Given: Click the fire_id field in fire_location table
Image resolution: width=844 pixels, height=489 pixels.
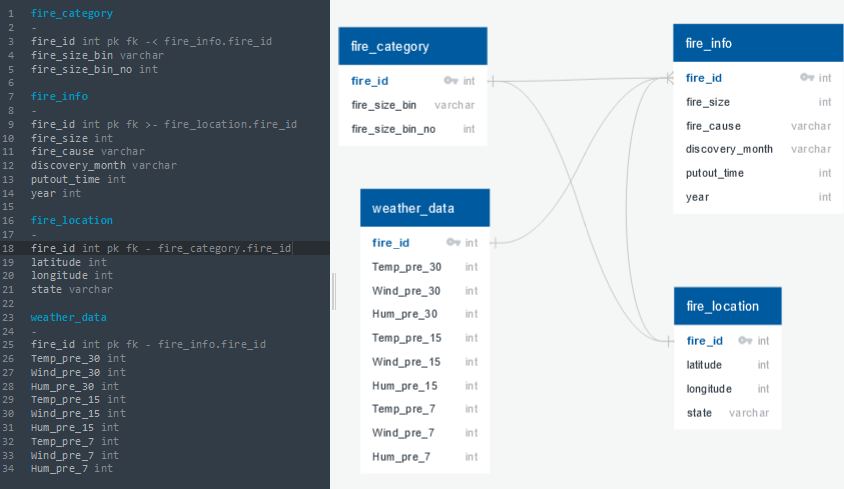Looking at the screenshot, I should pos(727,341).
